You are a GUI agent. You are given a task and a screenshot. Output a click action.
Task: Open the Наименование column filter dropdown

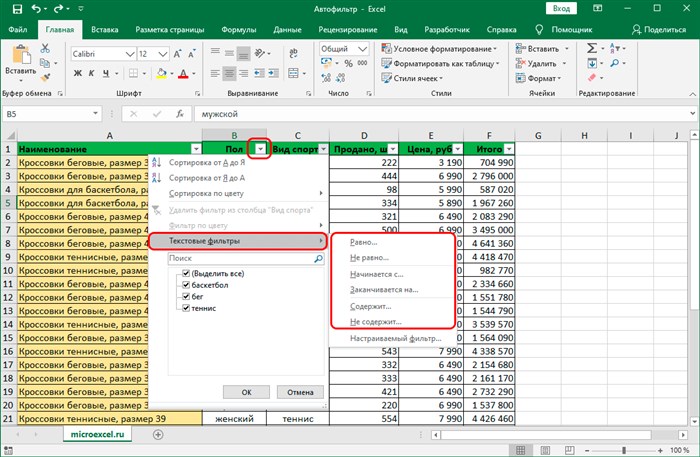tap(196, 149)
